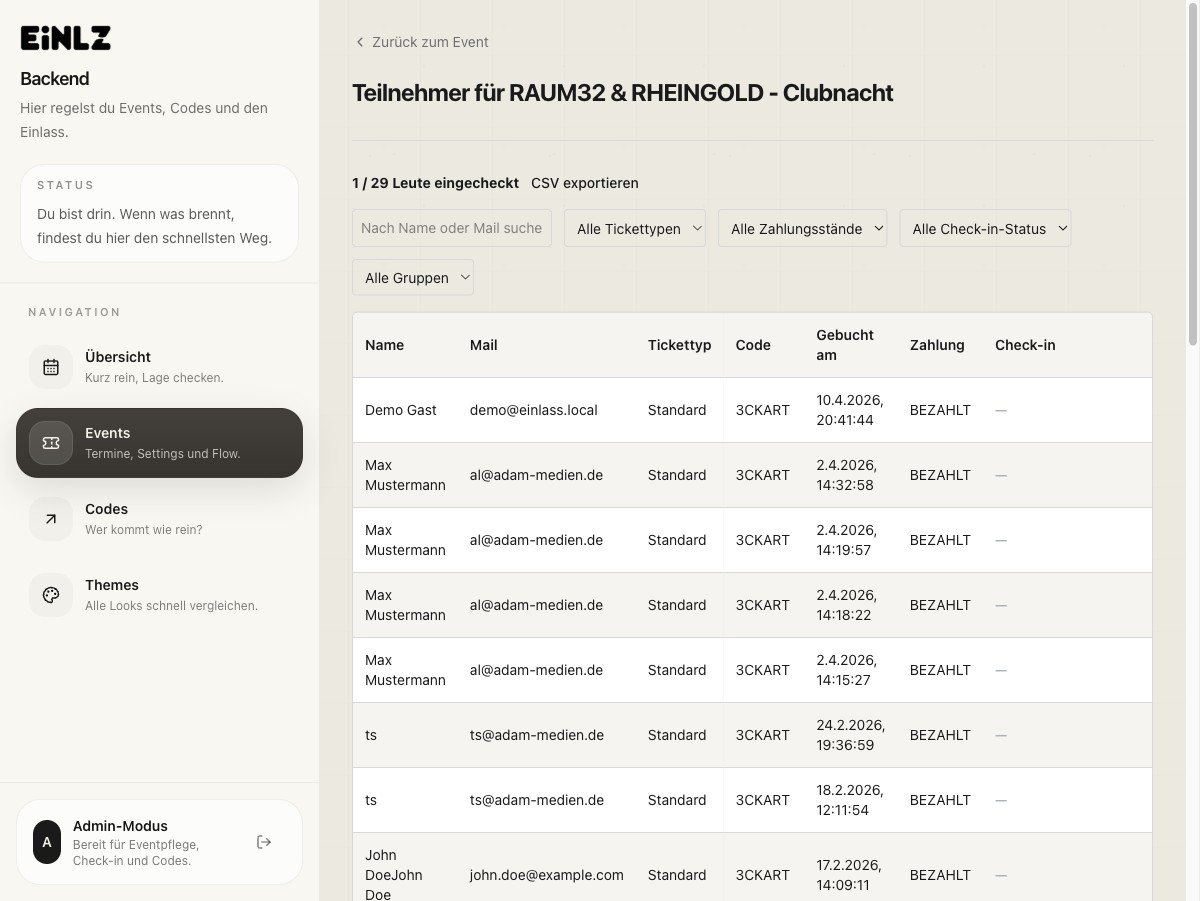
Task: Click the Zurück zum Event link
Action: [x=430, y=42]
